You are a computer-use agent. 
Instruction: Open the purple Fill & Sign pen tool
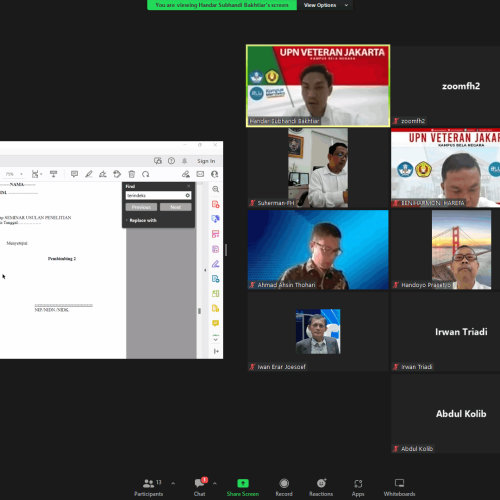pos(216,264)
